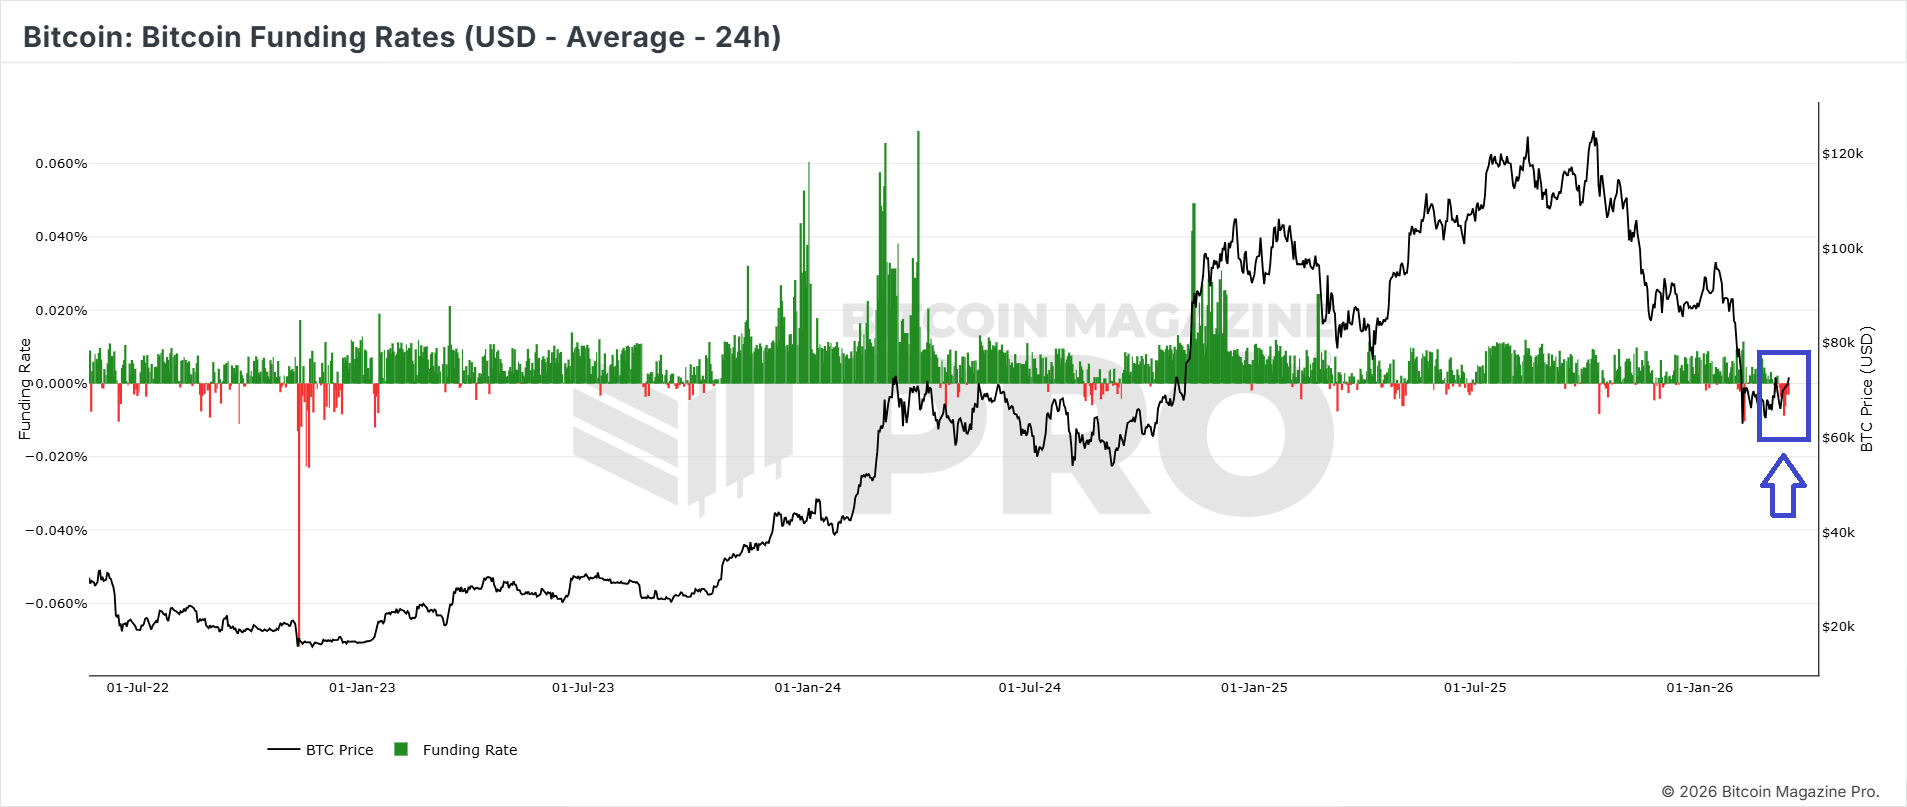Image resolution: width=1907 pixels, height=807 pixels.
Task: Click the BTC Price (USD) axis title
Action: click(x=1866, y=389)
